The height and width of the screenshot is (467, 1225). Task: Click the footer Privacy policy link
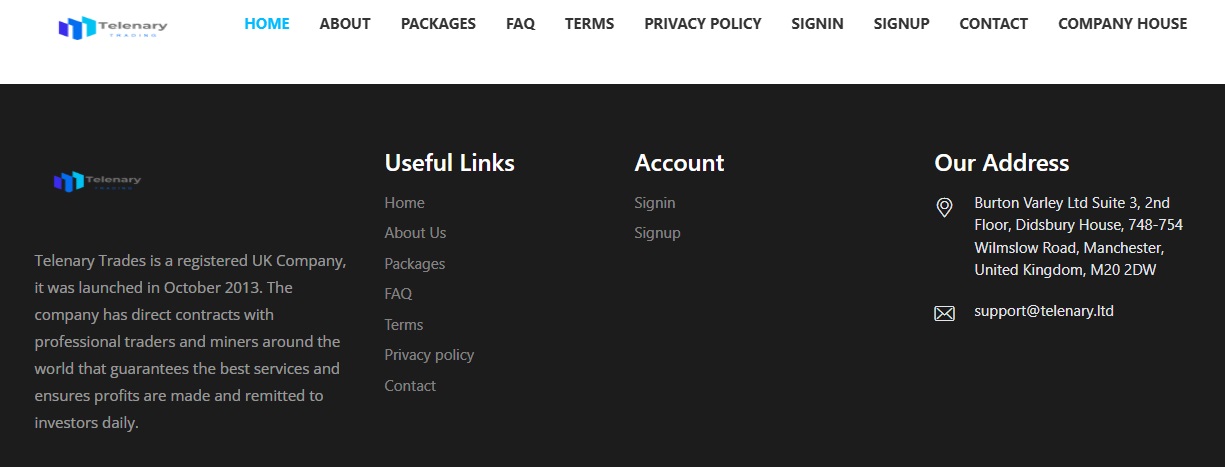429,355
